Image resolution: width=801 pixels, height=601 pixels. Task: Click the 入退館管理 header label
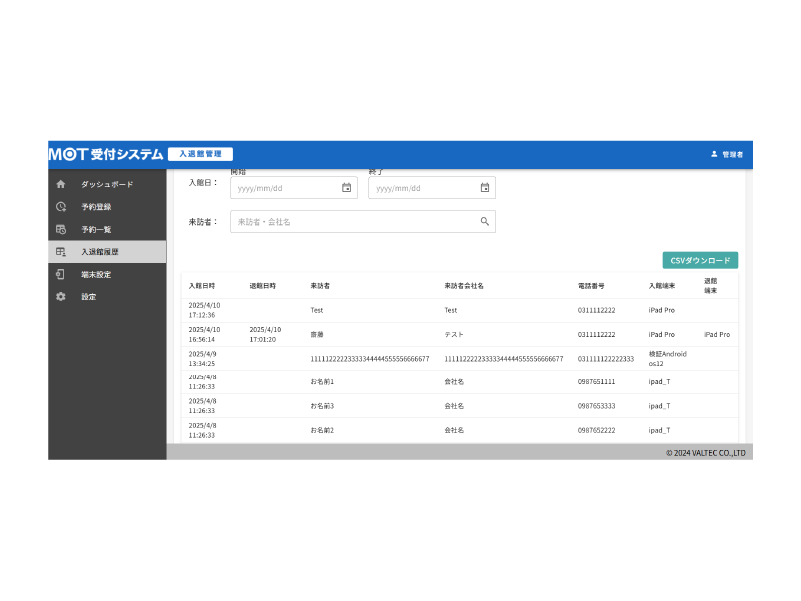coord(200,154)
